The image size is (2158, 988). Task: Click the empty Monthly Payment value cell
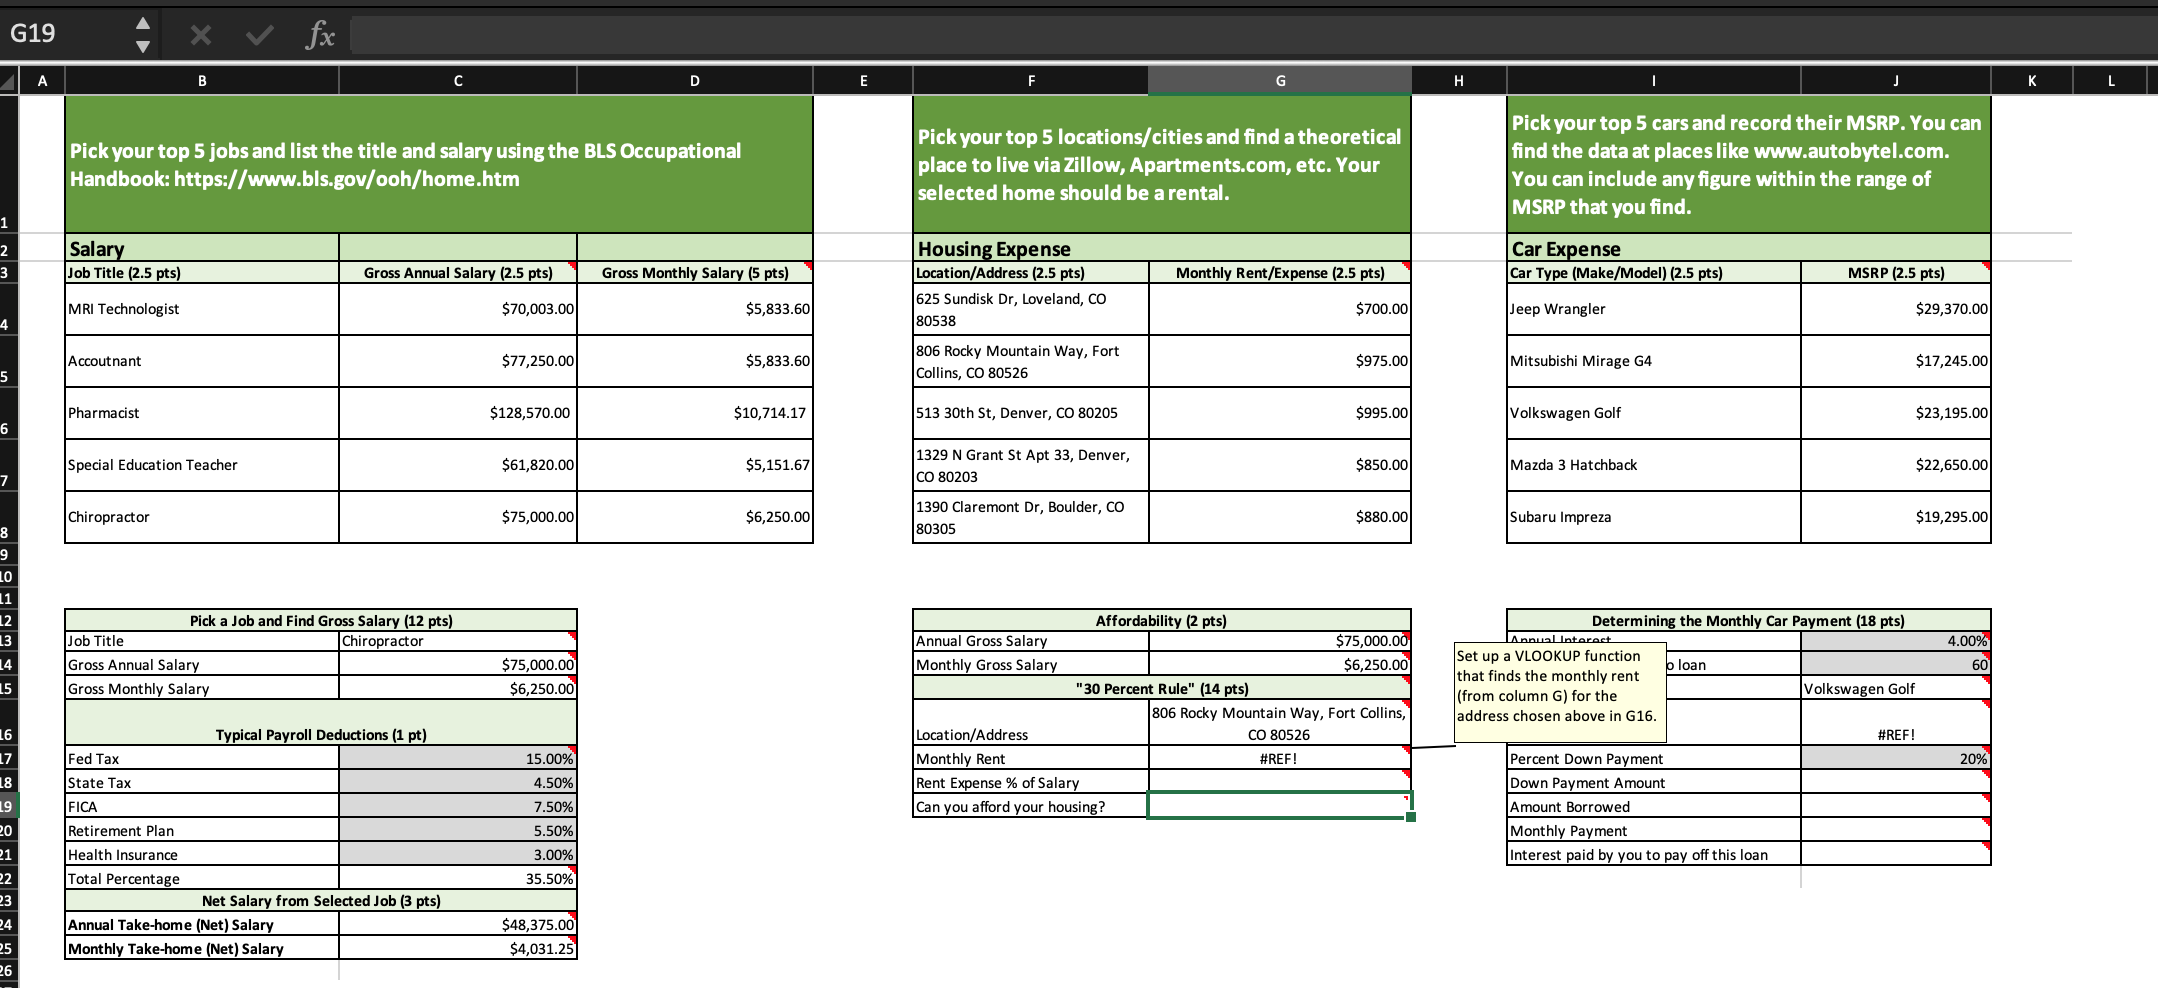click(x=1896, y=831)
